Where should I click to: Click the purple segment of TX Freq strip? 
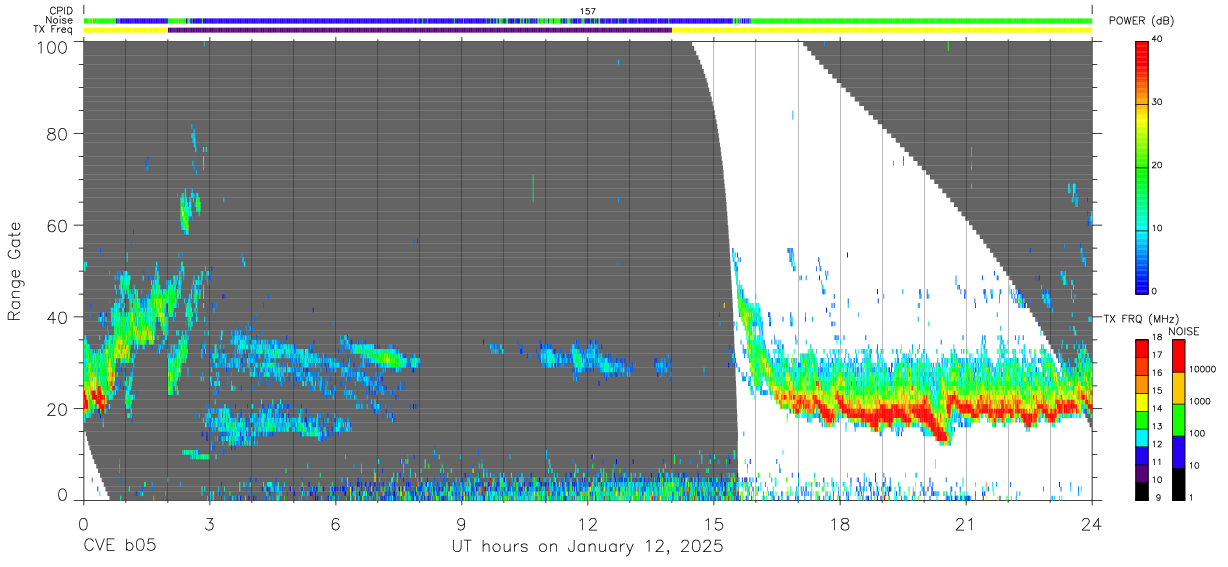tap(420, 30)
